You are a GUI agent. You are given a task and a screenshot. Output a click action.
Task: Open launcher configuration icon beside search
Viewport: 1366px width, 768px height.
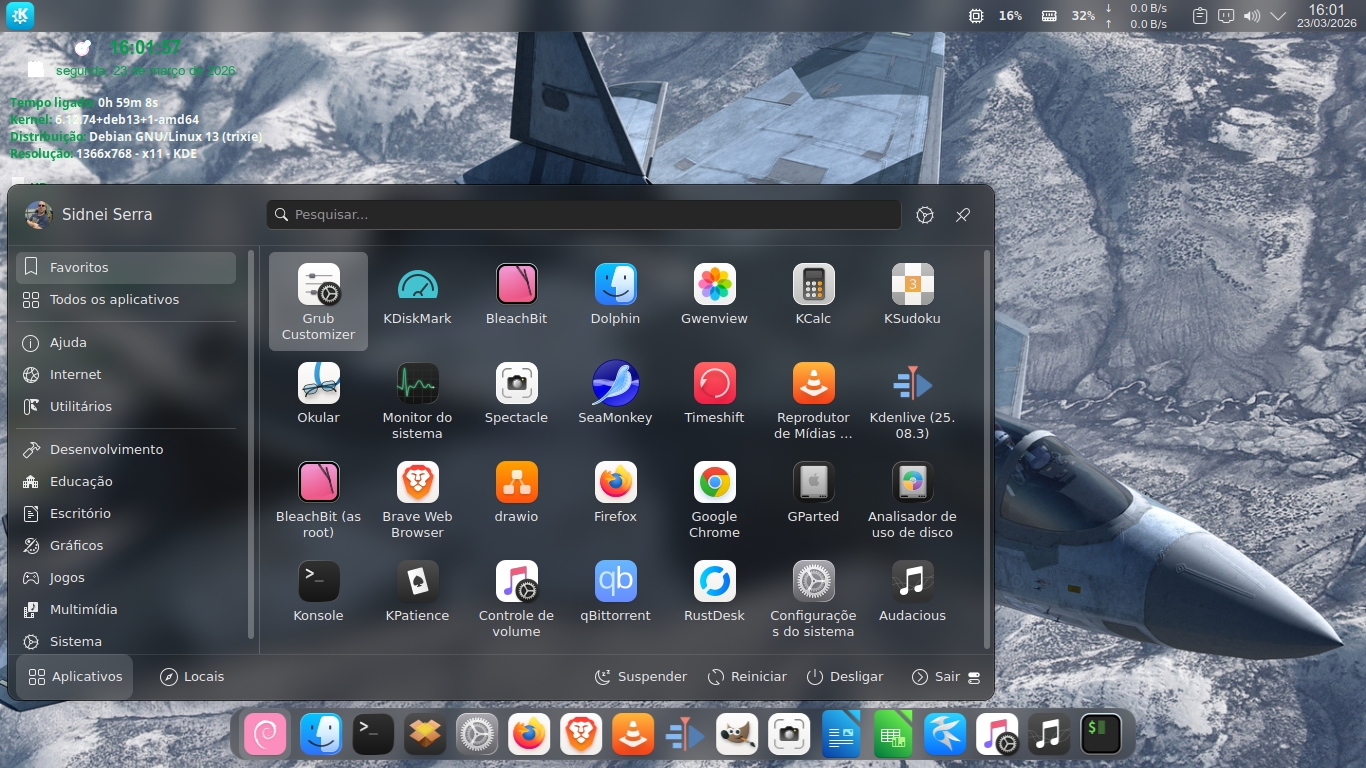point(925,215)
